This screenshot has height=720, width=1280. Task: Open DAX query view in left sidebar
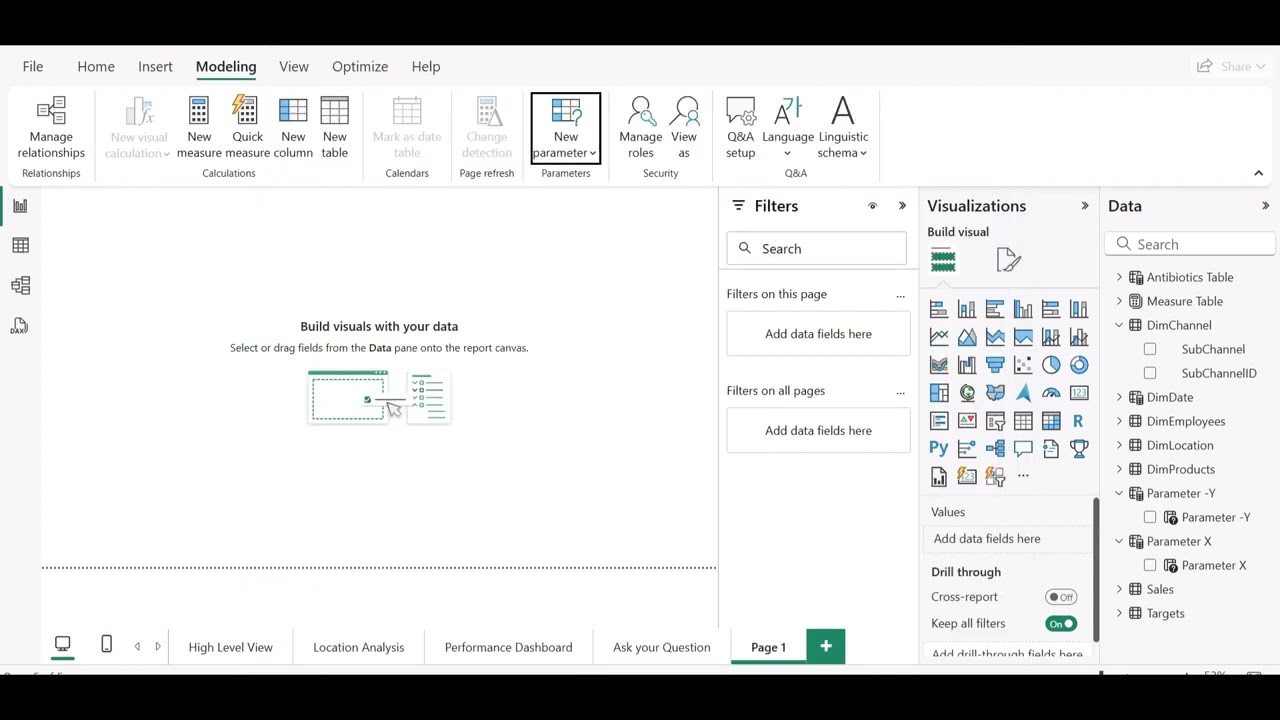pyautogui.click(x=20, y=326)
